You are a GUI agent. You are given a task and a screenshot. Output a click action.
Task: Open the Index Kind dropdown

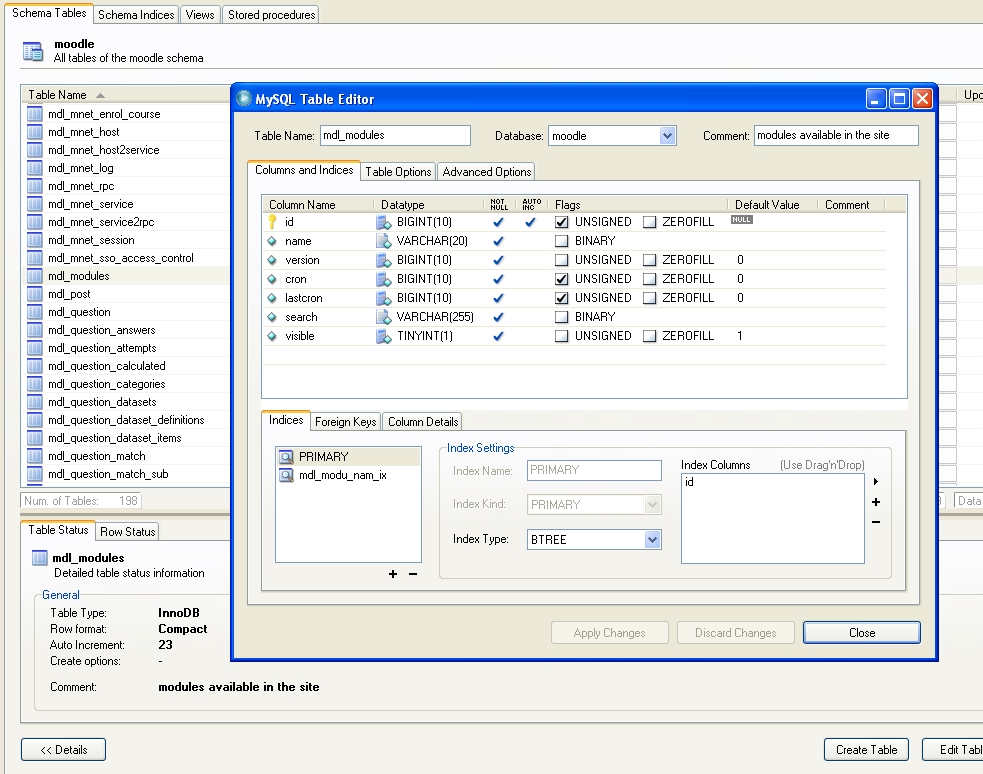click(x=653, y=505)
